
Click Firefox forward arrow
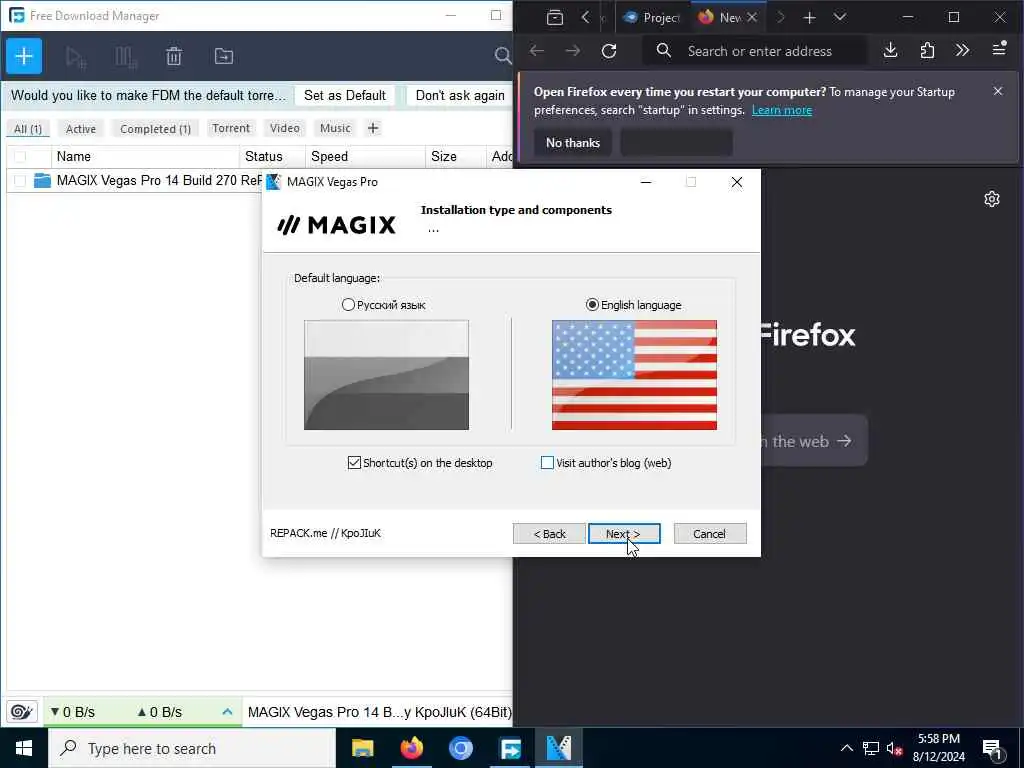(x=573, y=51)
